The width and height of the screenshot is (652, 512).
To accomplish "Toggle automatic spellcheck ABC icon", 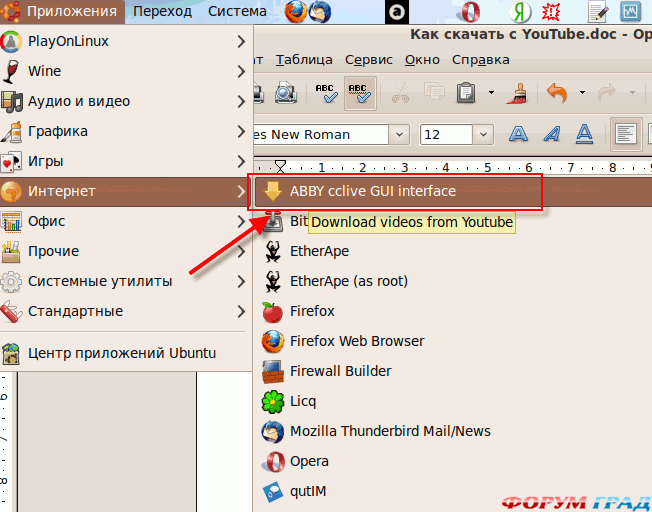I will tap(360, 93).
